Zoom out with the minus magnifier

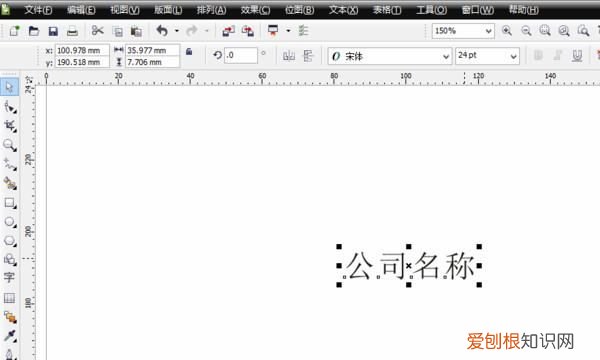pyautogui.click(x=526, y=31)
